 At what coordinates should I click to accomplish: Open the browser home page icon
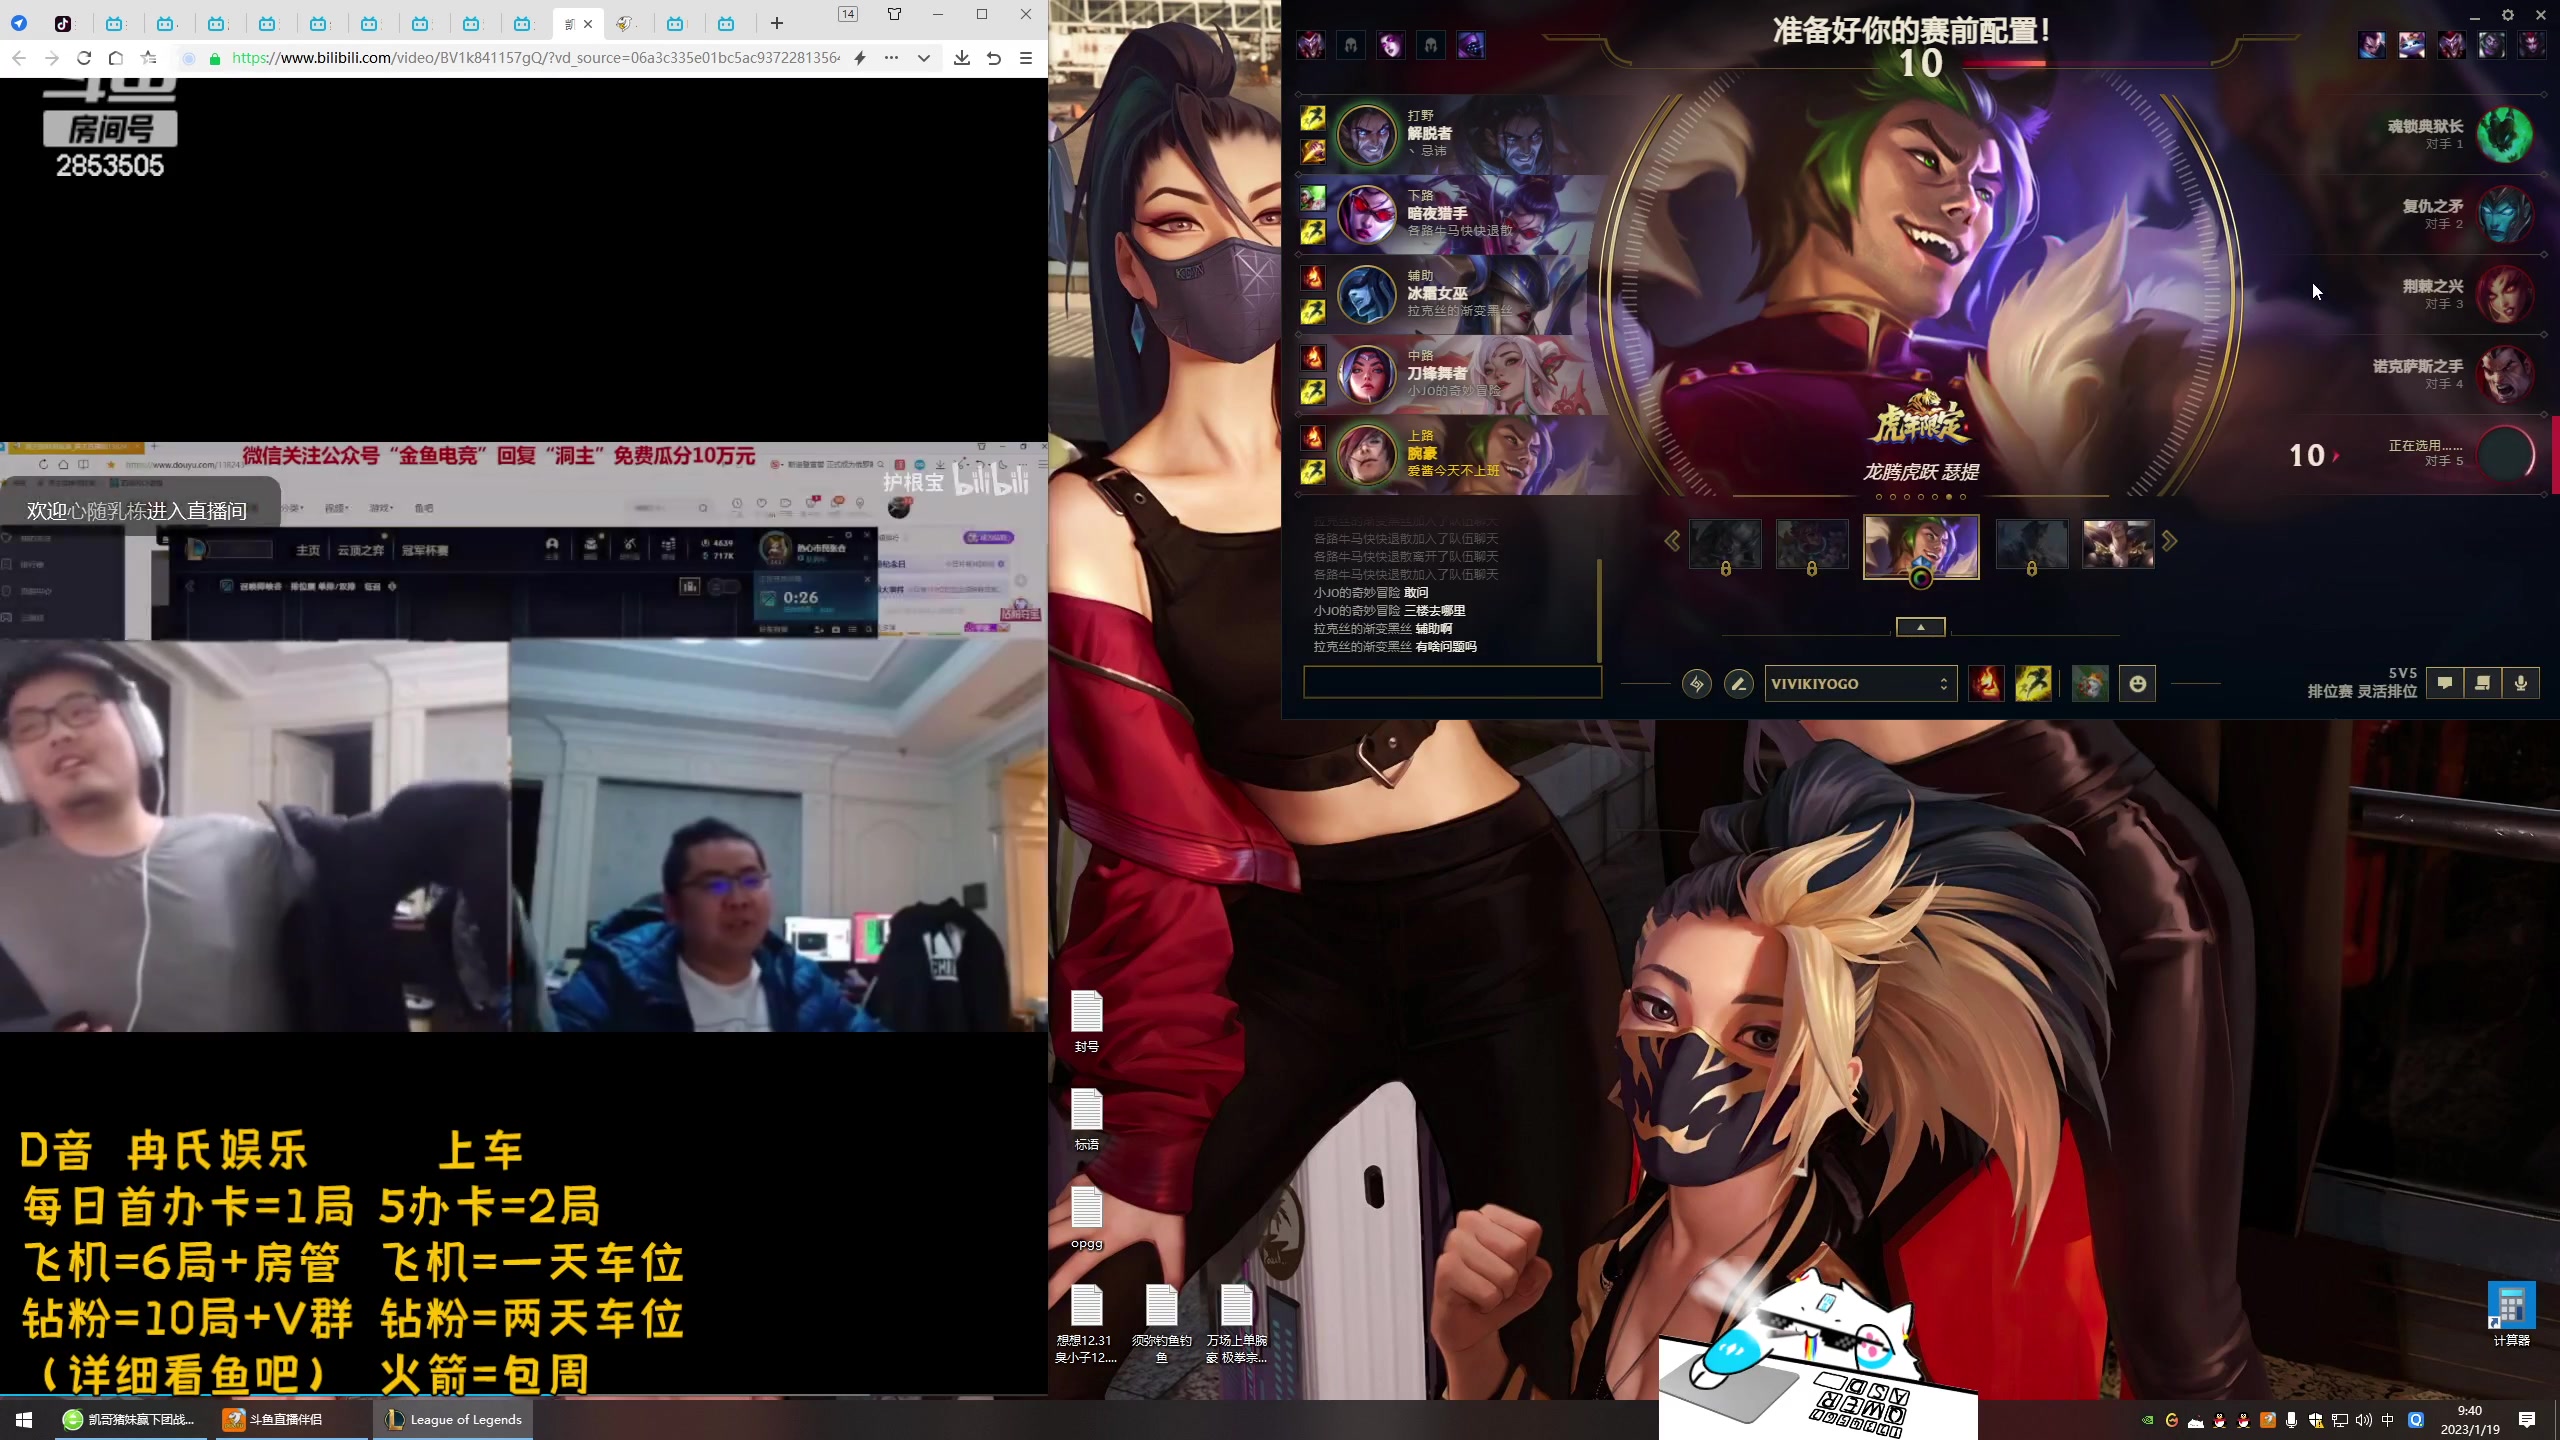tap(116, 58)
